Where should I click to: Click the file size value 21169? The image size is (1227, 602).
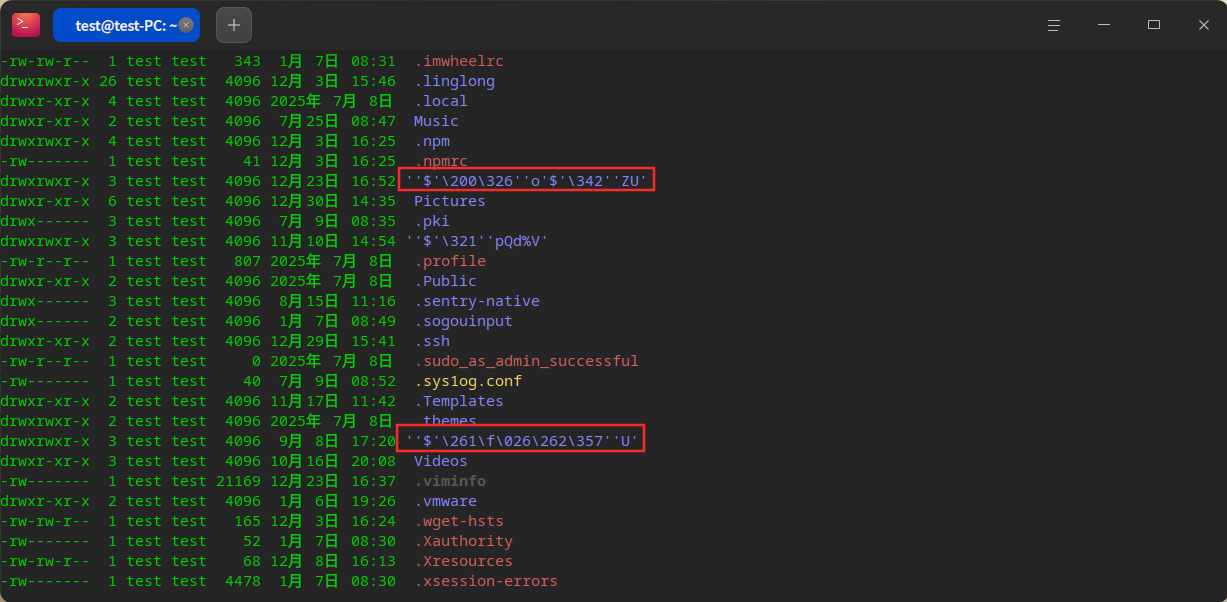[x=238, y=481]
